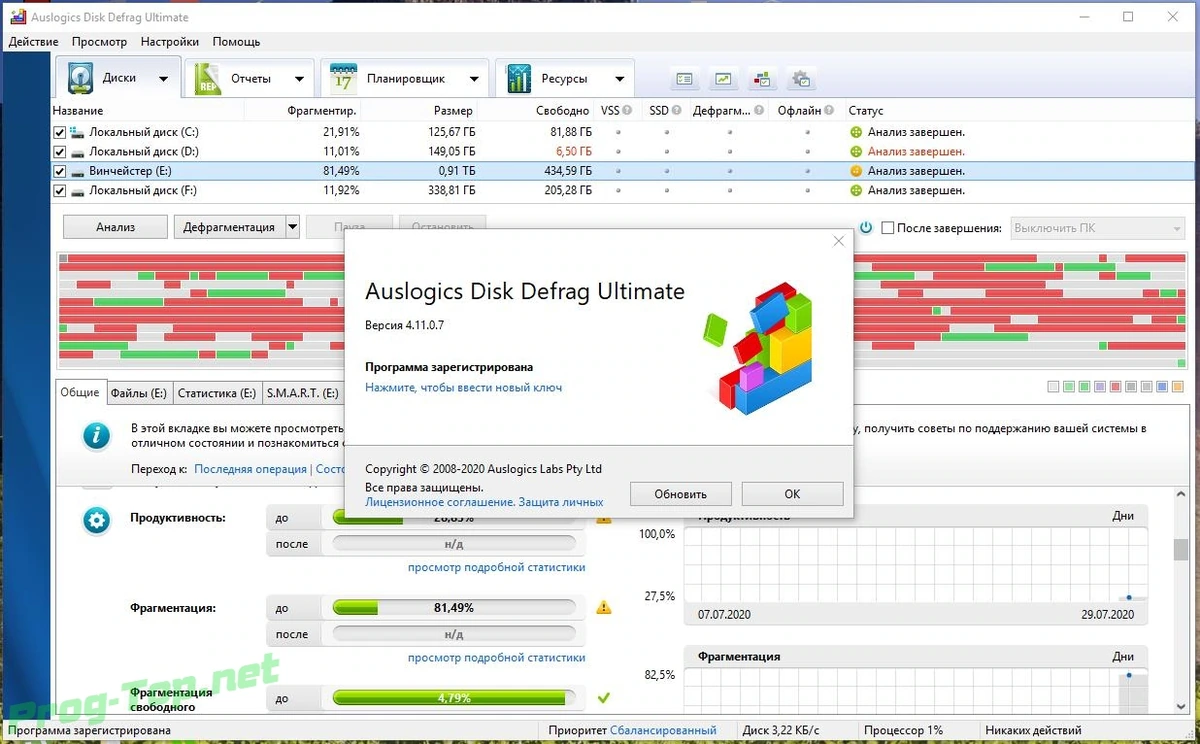1200x744 pixels.
Task: Uncheck Local disk (D:) checkbox
Action: [59, 152]
